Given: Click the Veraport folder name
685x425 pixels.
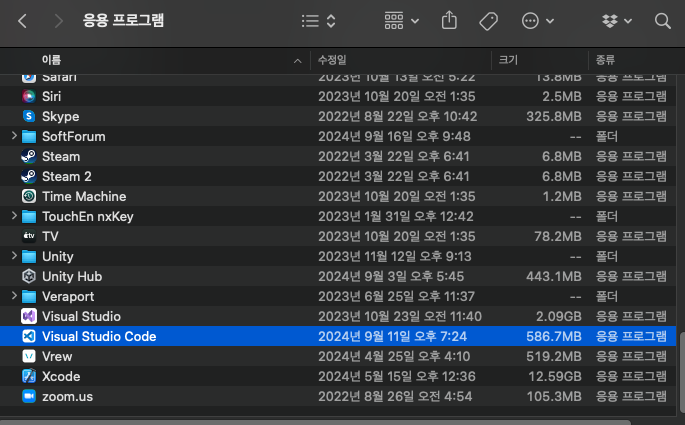Looking at the screenshot, I should click(x=68, y=297).
